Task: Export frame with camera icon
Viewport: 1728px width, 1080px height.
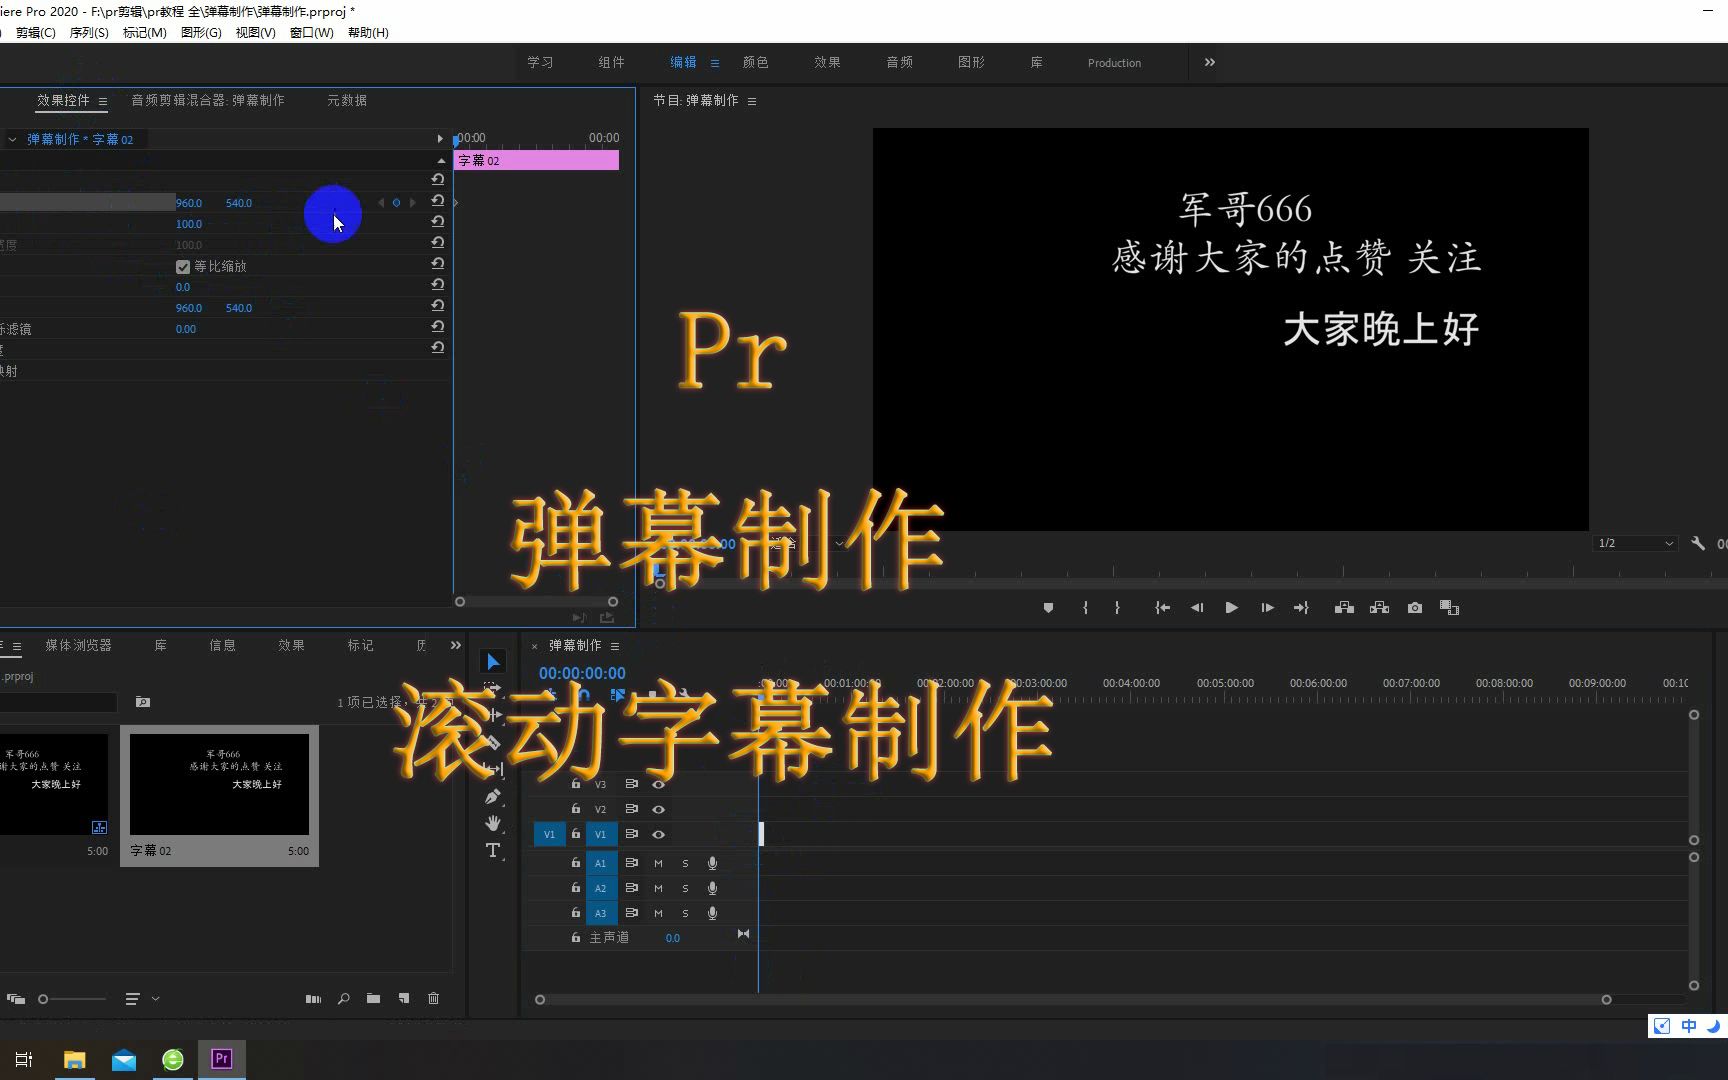Action: point(1415,608)
